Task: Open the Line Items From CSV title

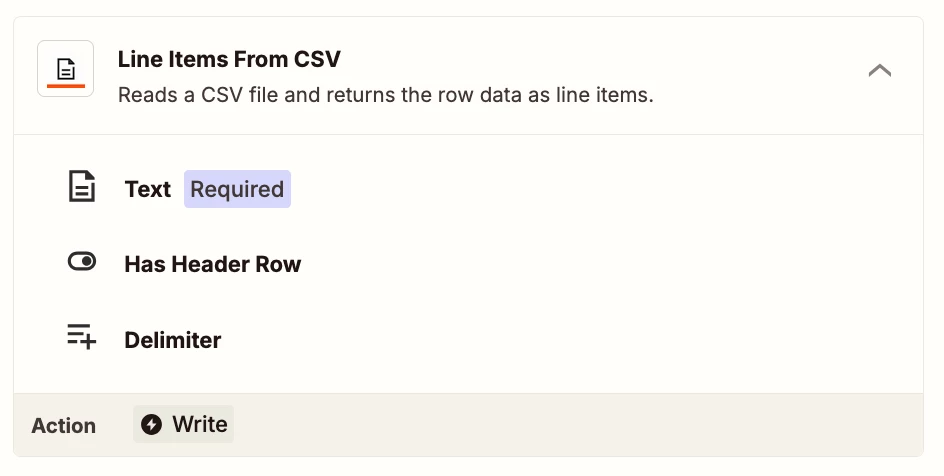Action: click(229, 59)
